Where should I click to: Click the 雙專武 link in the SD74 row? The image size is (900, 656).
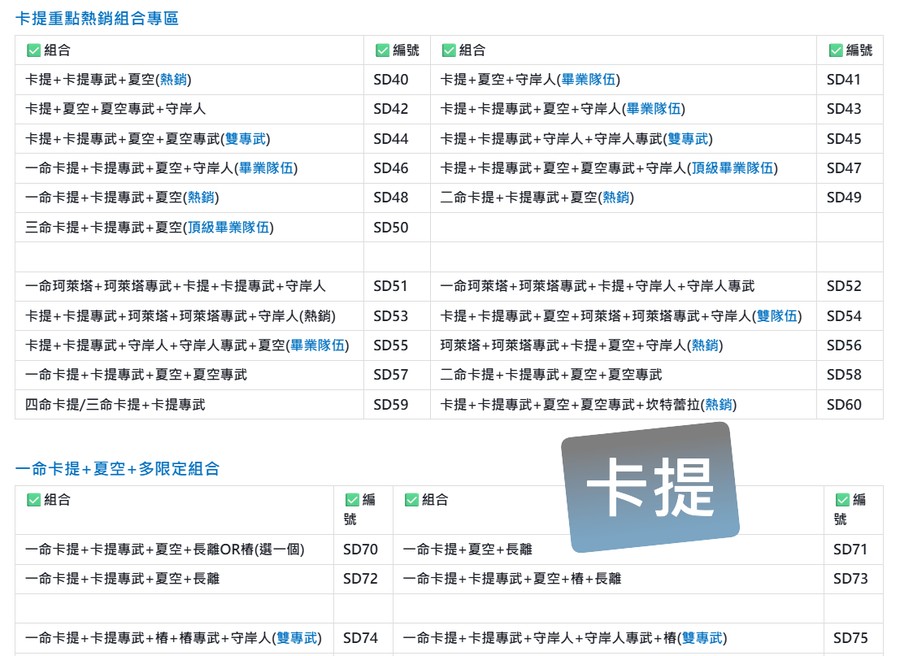coord(297,638)
